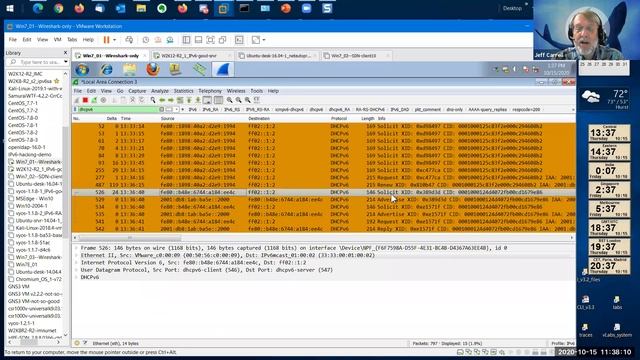Click Wireshark resize columns icon
This screenshot has height=360, width=640.
tap(257, 100)
